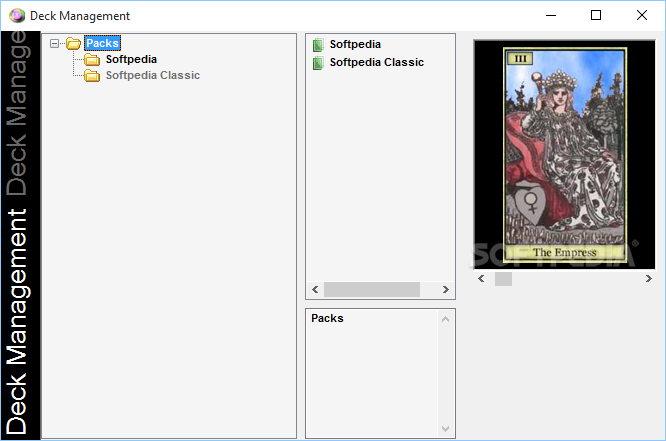Select Softpedia Classic in the tree
Image resolution: width=666 pixels, height=441 pixels.
click(152, 75)
